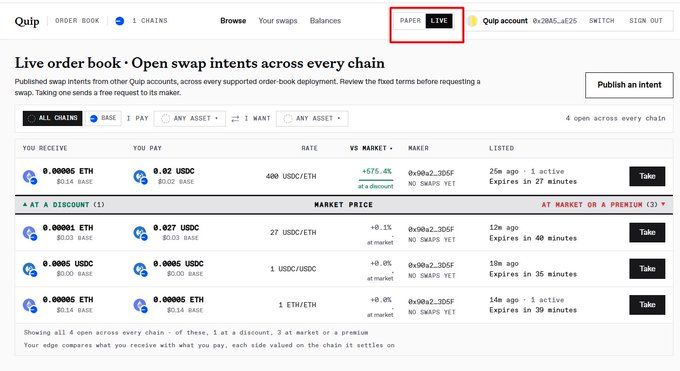Open the I WANT any asset dropdown
The image size is (680, 371).
312,118
